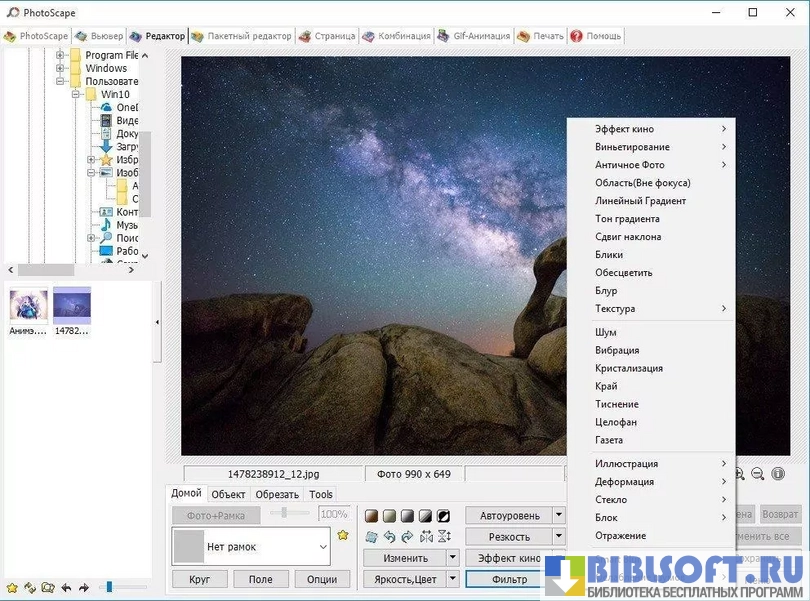Image resolution: width=810 pixels, height=601 pixels.
Task: Open the dropdown arrow next to Изменить
Action: click(x=452, y=558)
